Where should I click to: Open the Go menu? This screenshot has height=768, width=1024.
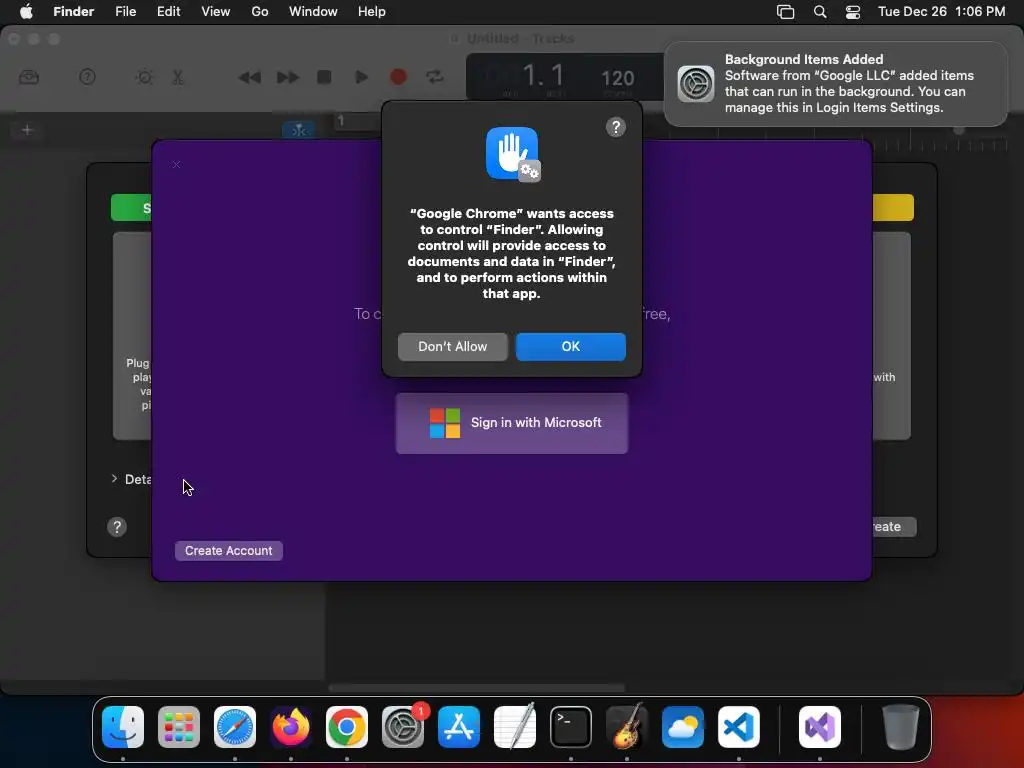click(260, 12)
